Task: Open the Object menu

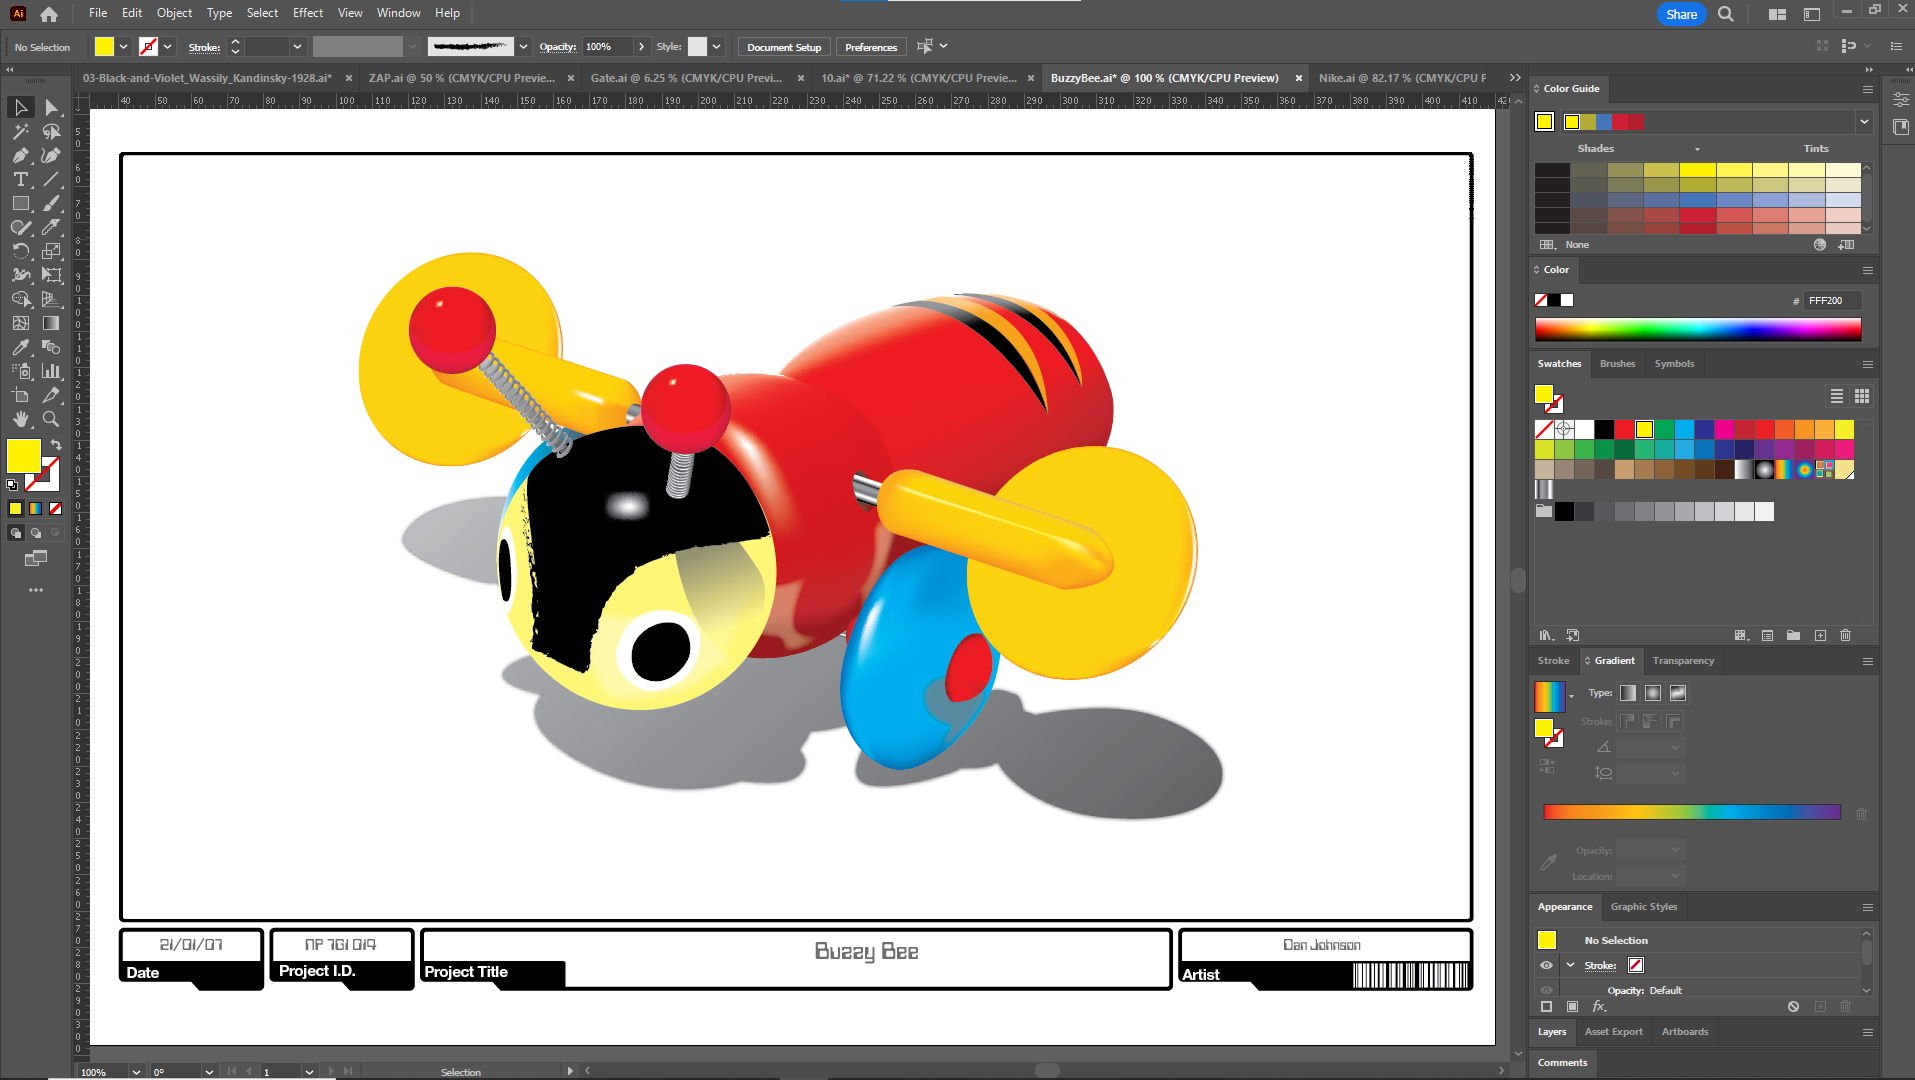Action: coord(174,13)
